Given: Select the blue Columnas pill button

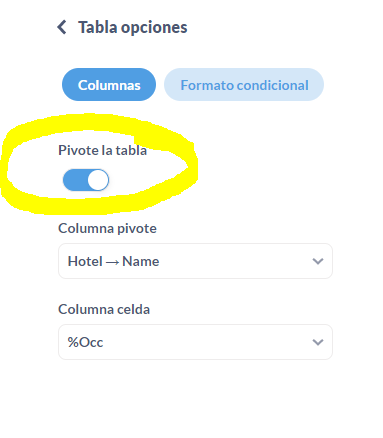Looking at the screenshot, I should click(x=109, y=85).
